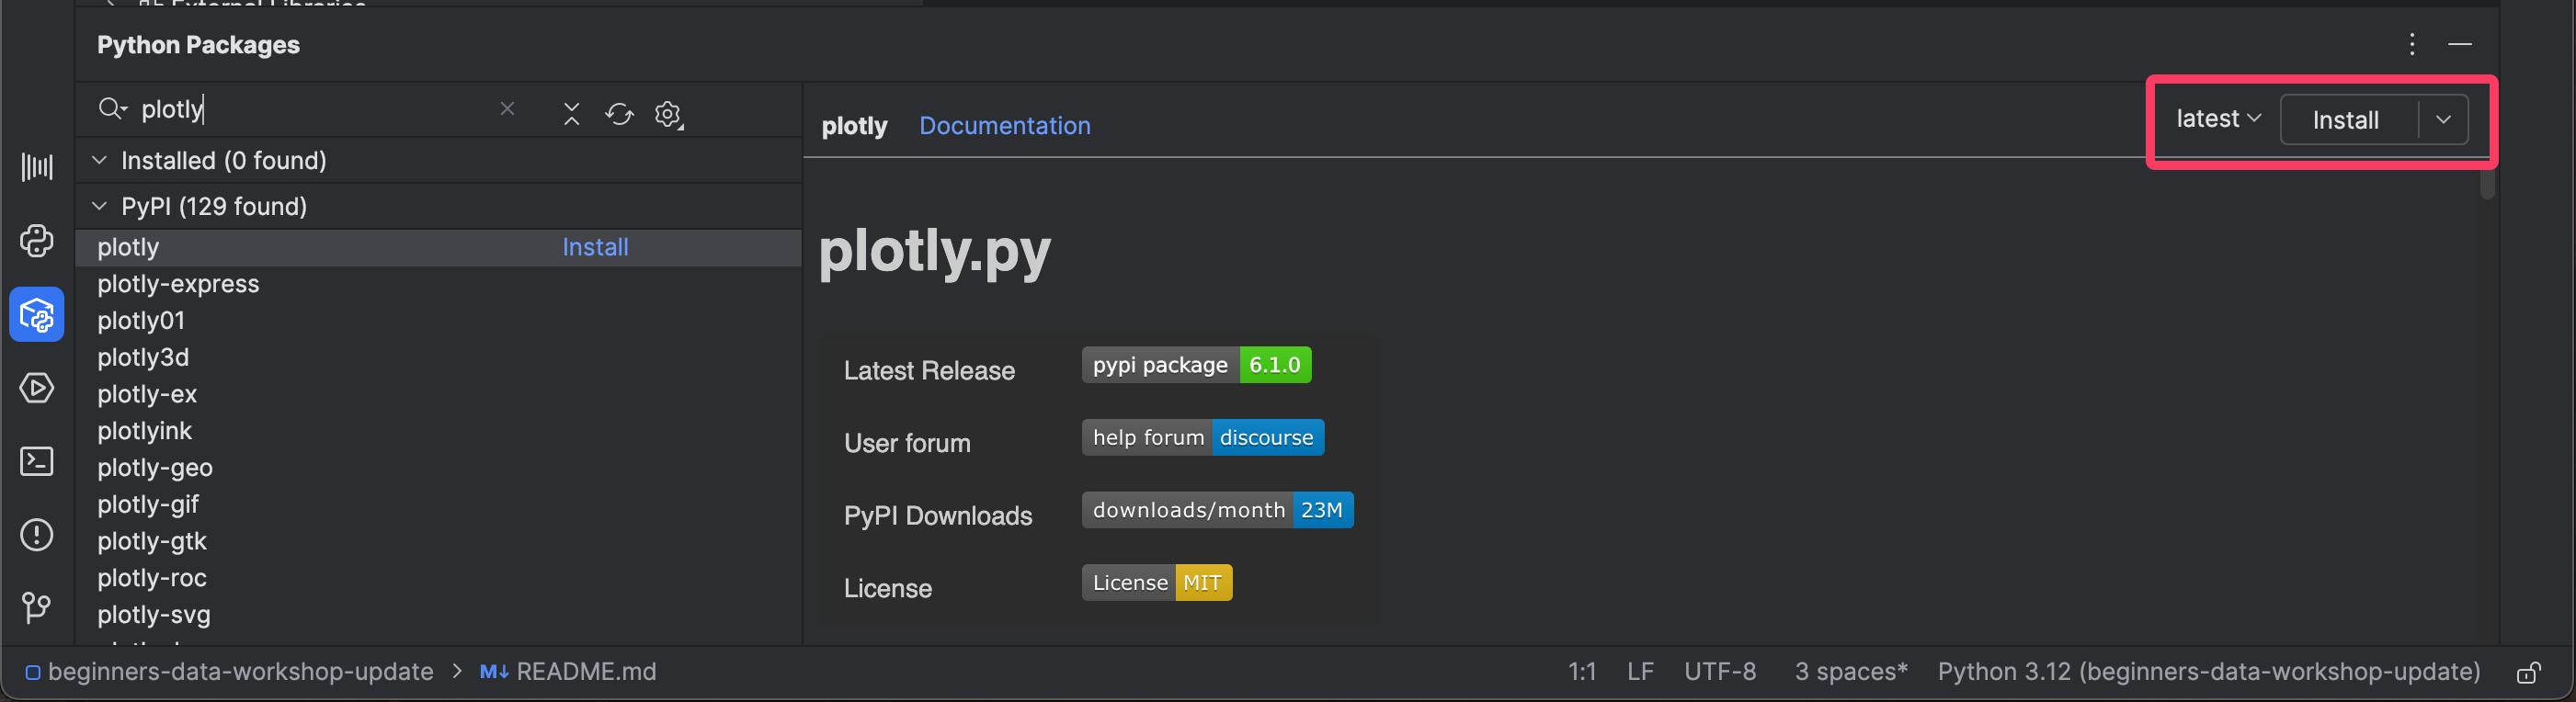Click the search magnifier icon

[111, 109]
